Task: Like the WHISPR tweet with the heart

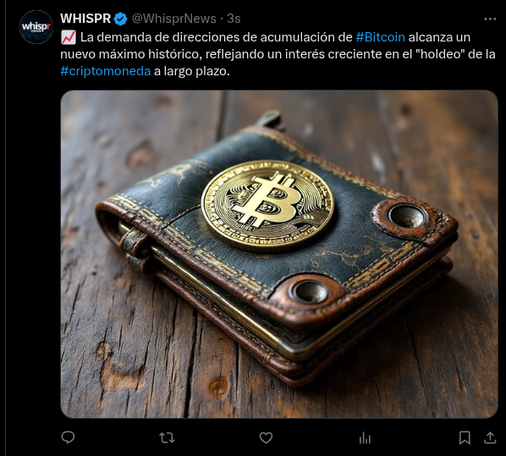Action: point(266,438)
